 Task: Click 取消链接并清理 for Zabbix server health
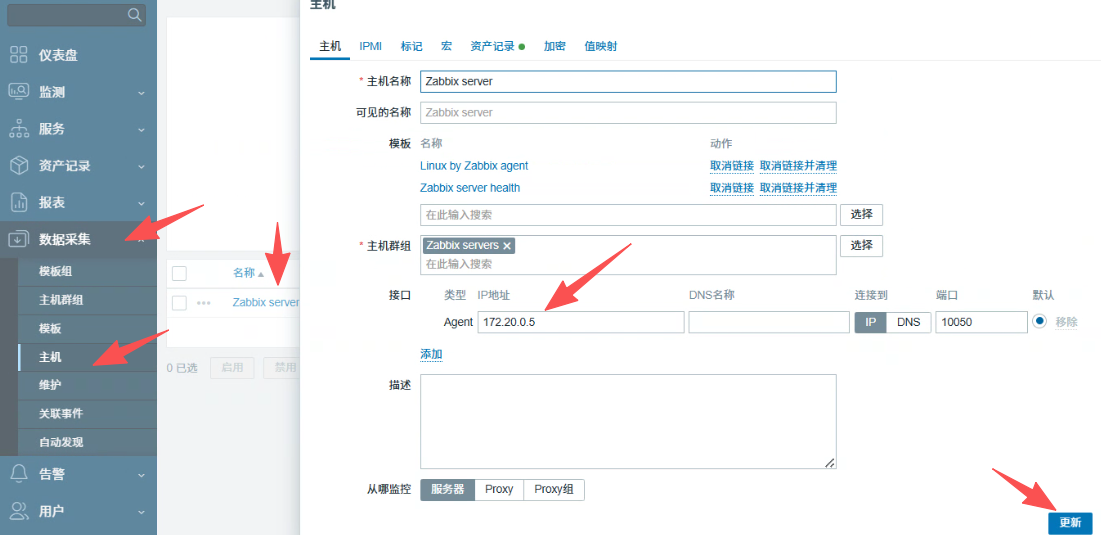pyautogui.click(x=798, y=188)
